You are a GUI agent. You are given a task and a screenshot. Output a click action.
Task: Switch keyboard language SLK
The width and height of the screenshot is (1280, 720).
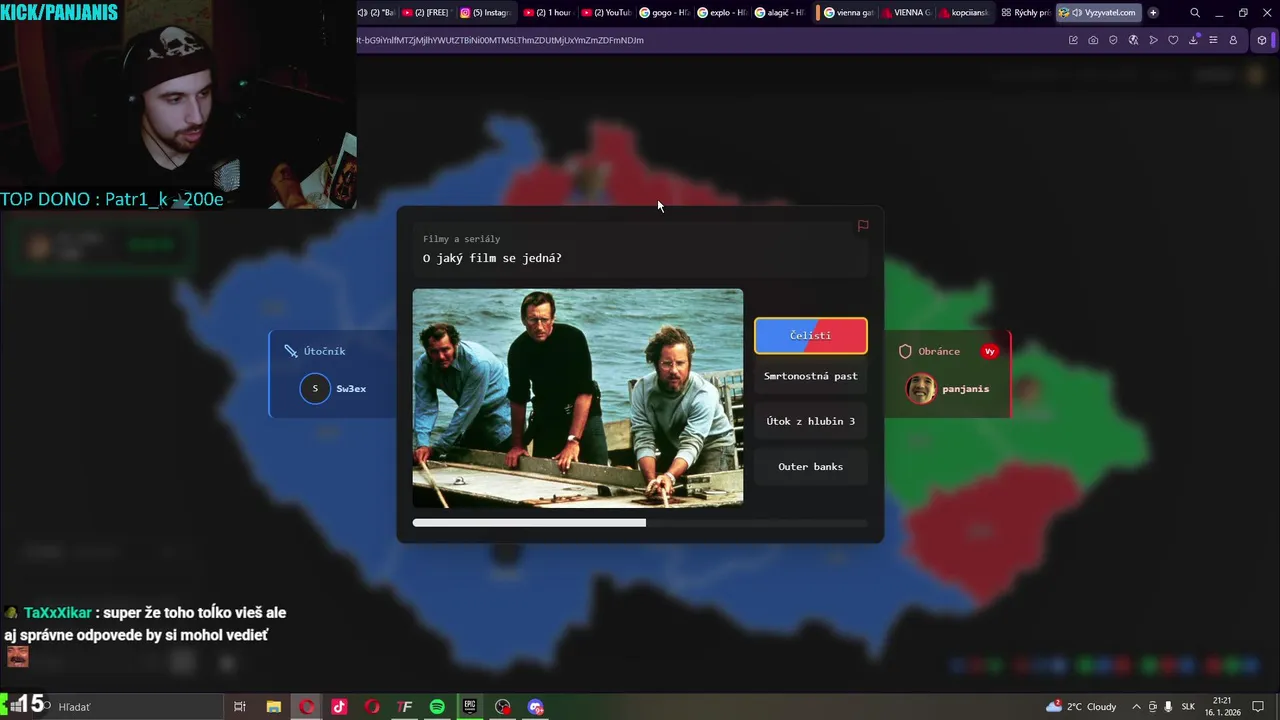click(x=1189, y=707)
